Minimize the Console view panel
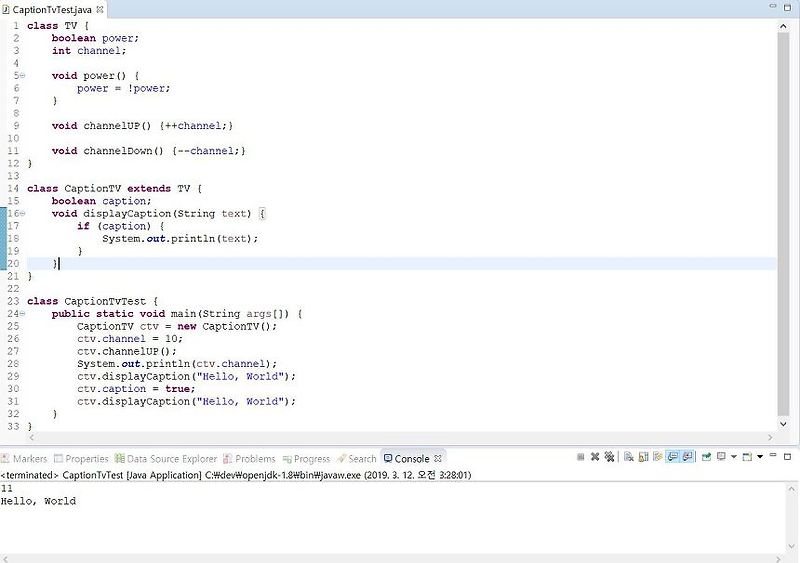Image resolution: width=800 pixels, height=563 pixels. tap(773, 455)
